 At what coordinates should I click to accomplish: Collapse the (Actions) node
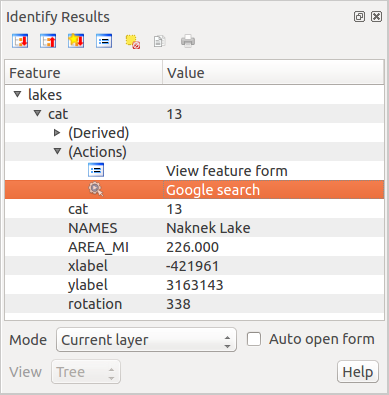click(x=57, y=151)
